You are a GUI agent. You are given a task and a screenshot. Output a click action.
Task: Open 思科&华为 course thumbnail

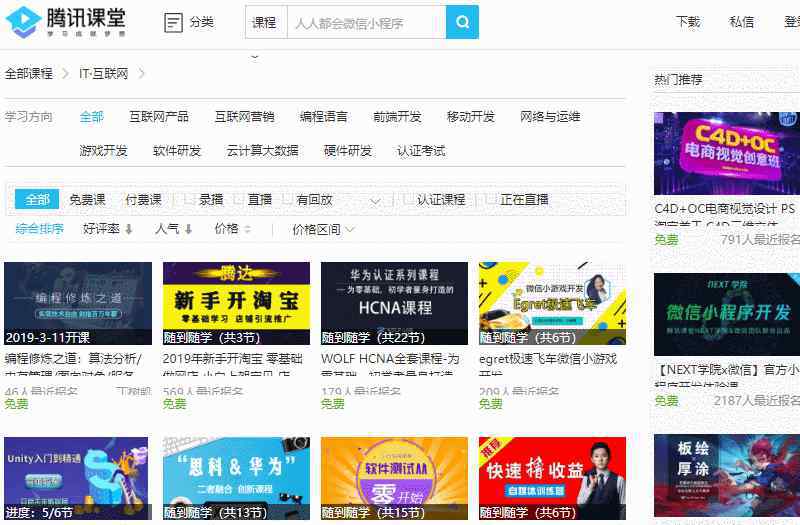click(236, 478)
